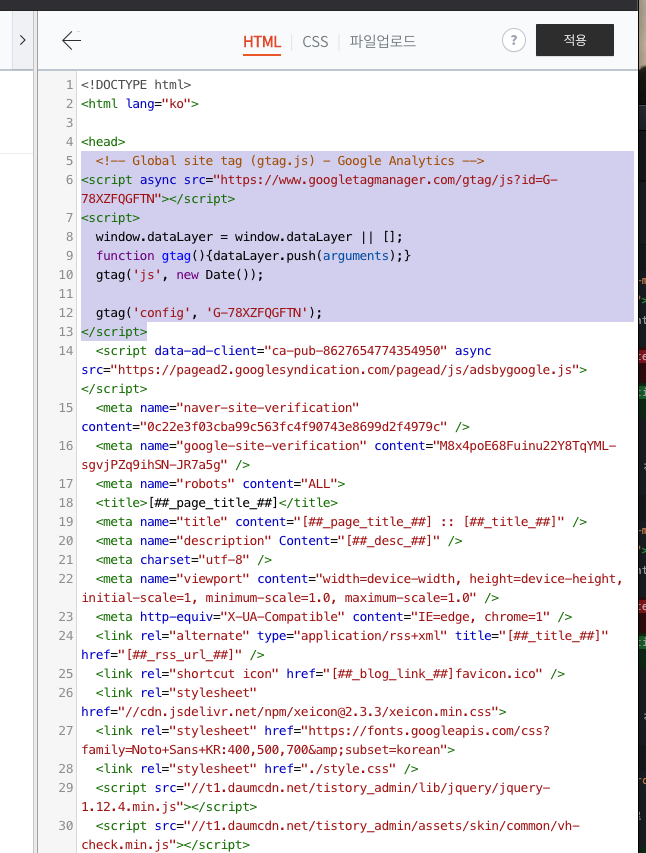This screenshot has height=853, width=646.
Task: Click the gtag('config') line
Action: pos(209,313)
